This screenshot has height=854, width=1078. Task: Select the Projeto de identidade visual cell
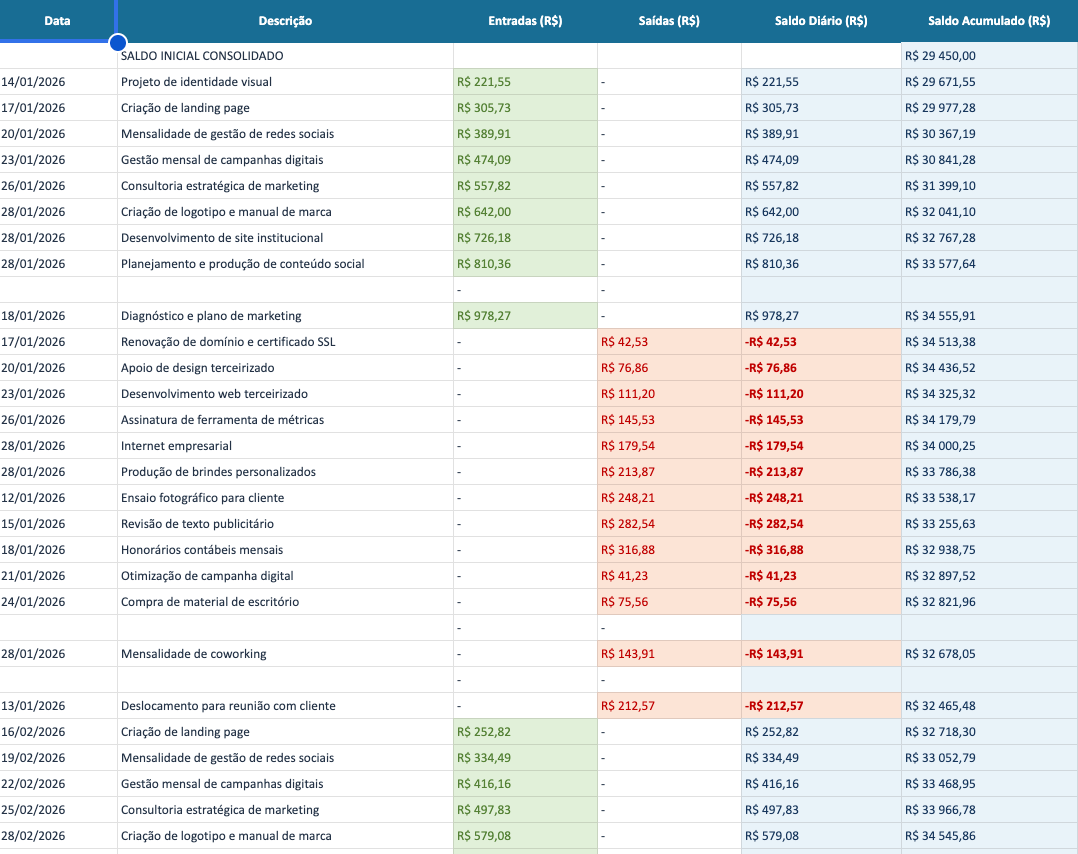[285, 82]
